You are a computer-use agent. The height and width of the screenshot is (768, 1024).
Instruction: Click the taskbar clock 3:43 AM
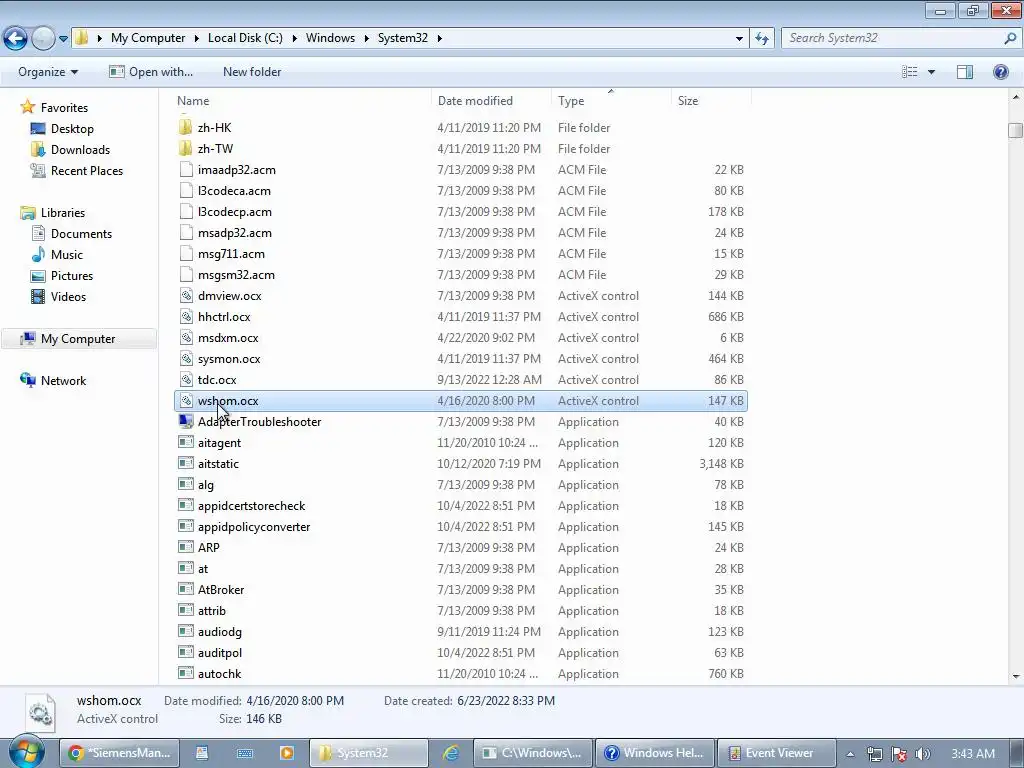coord(973,754)
